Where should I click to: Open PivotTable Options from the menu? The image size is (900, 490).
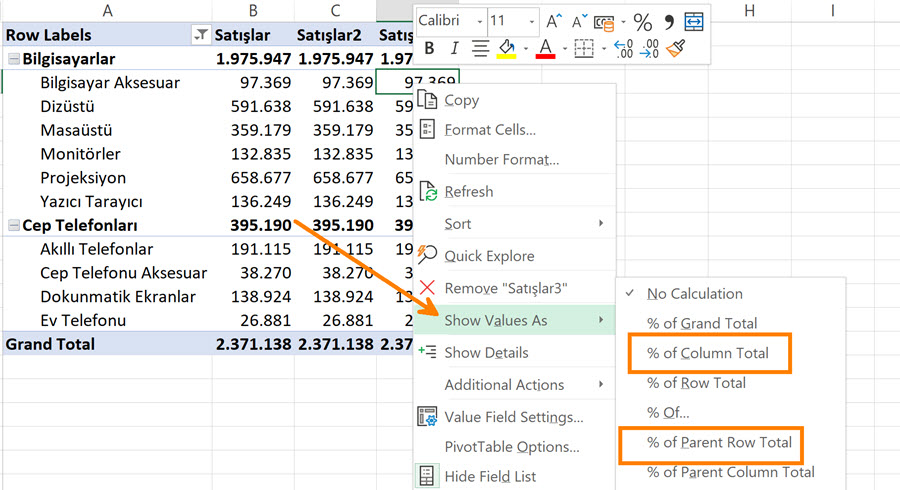coord(512,447)
